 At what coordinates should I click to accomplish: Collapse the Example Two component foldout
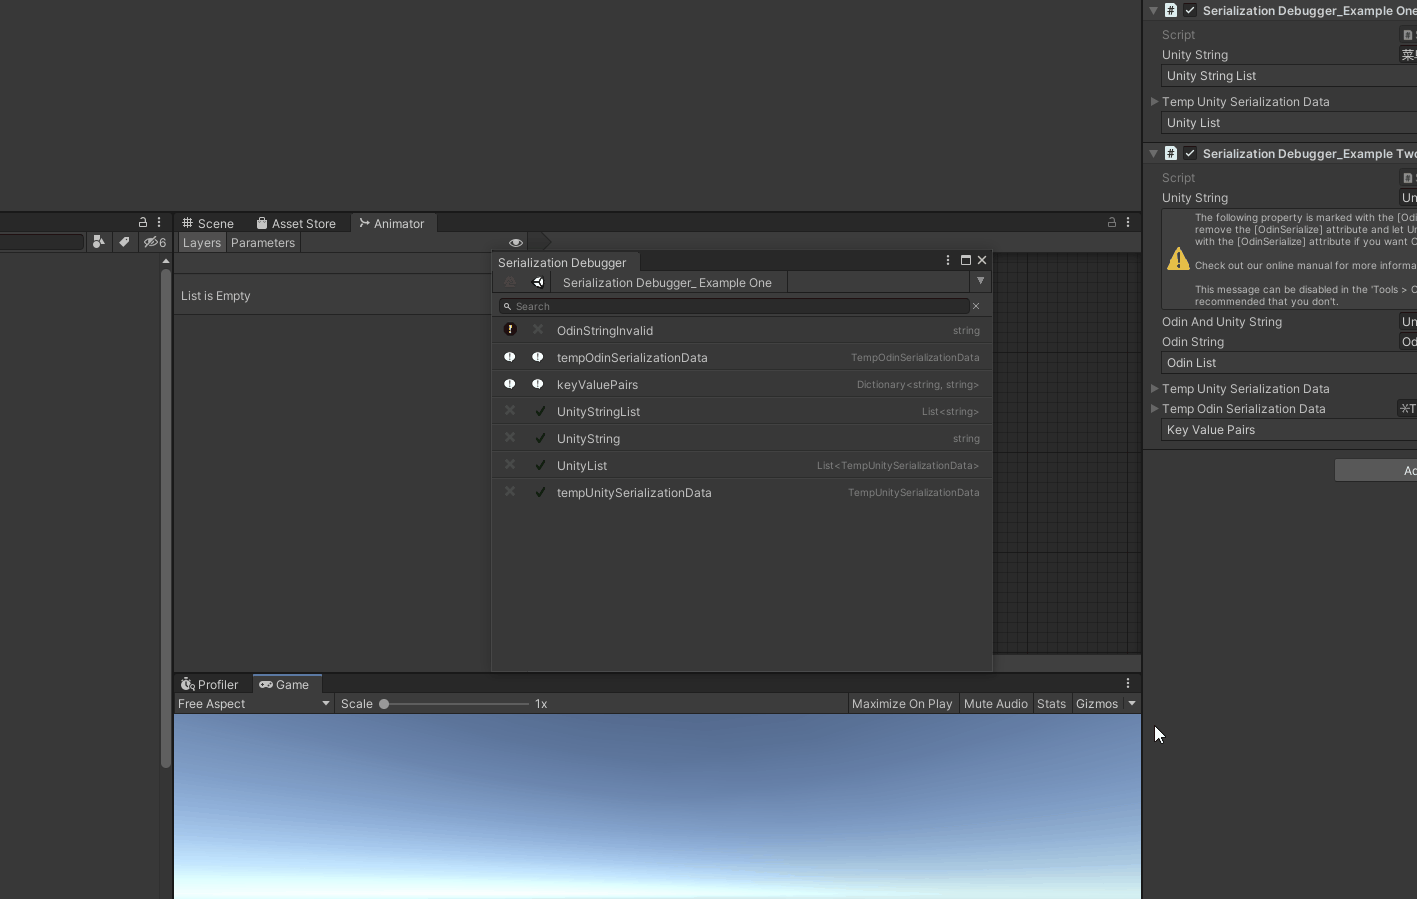click(x=1153, y=153)
